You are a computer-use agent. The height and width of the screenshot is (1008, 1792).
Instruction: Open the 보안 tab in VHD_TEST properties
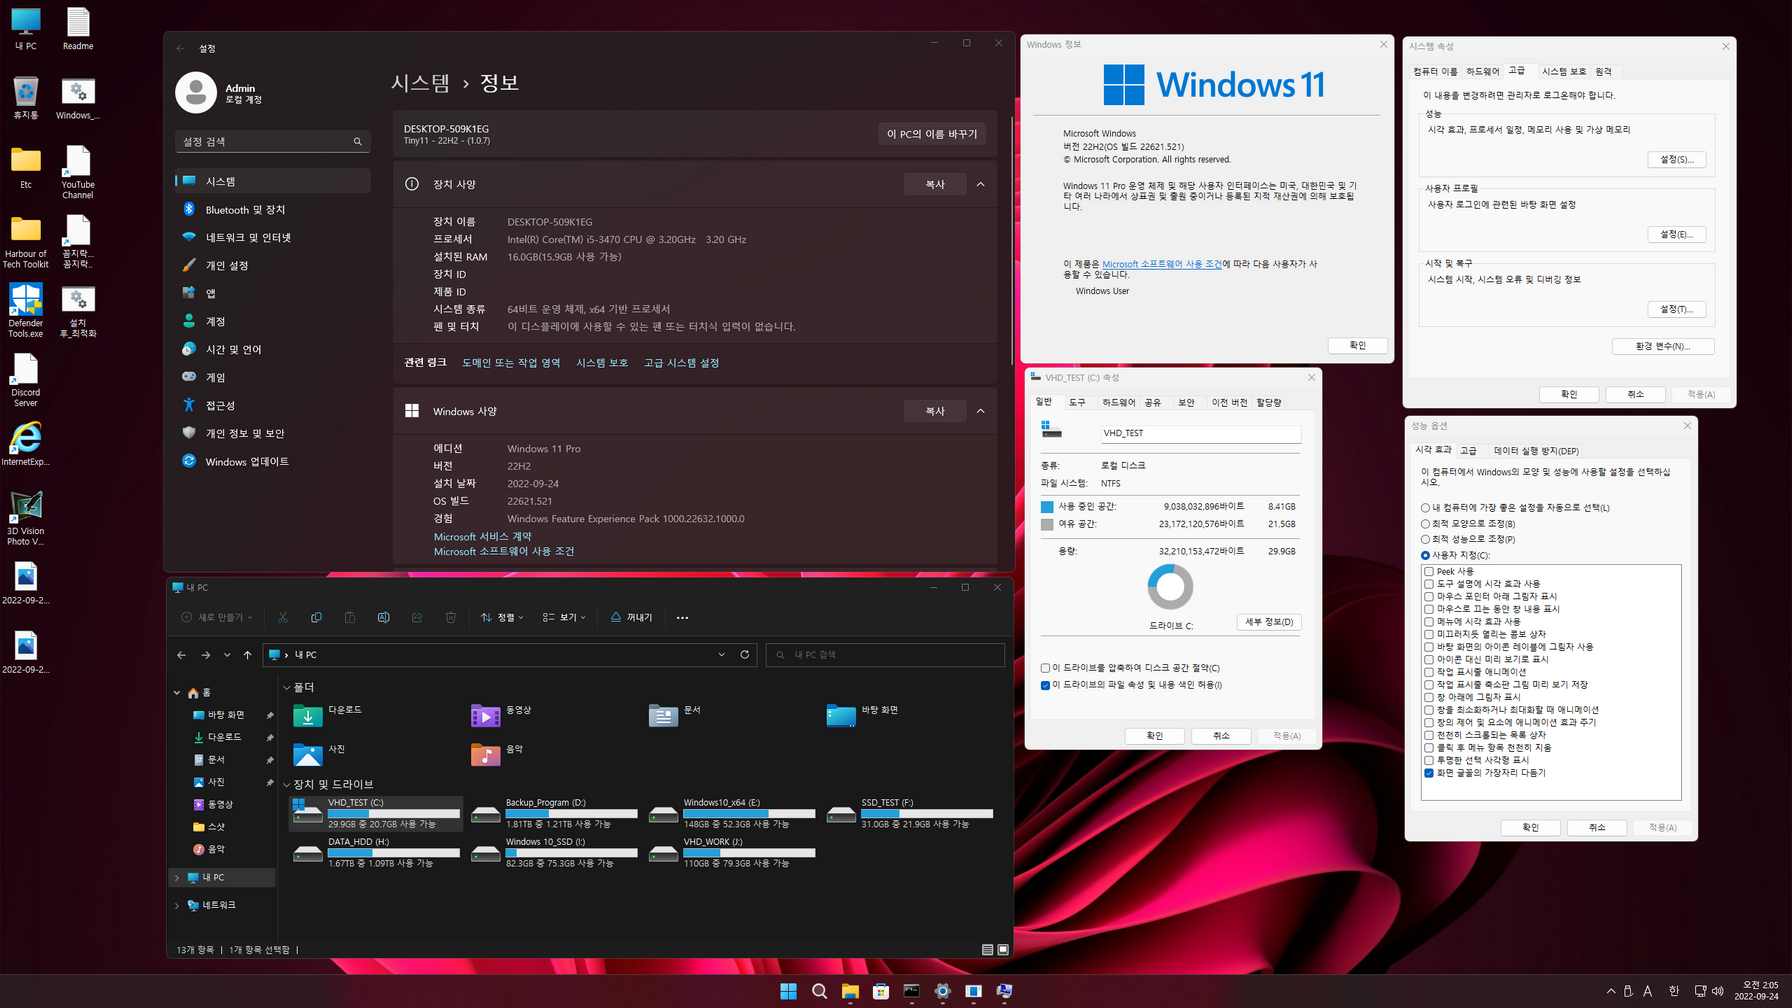tap(1186, 403)
